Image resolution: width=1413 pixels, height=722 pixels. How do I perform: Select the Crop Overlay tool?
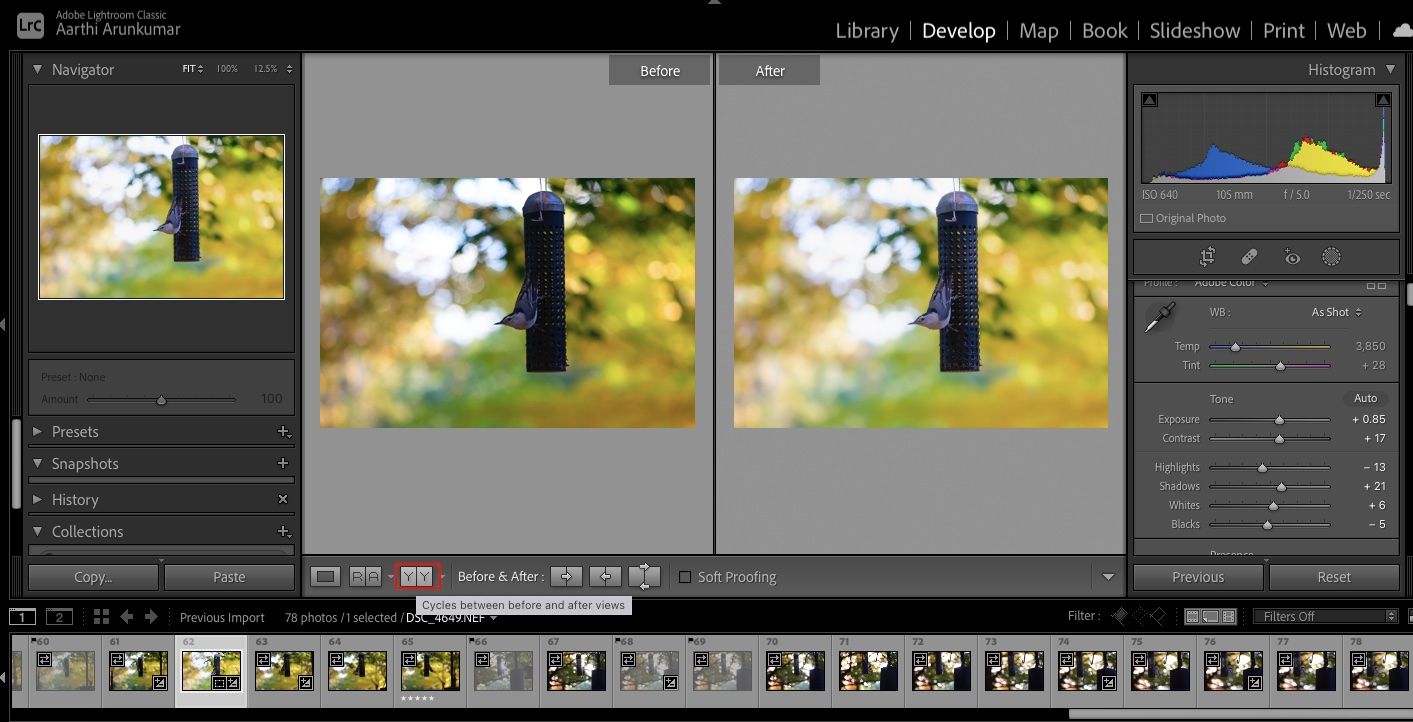[1207, 257]
